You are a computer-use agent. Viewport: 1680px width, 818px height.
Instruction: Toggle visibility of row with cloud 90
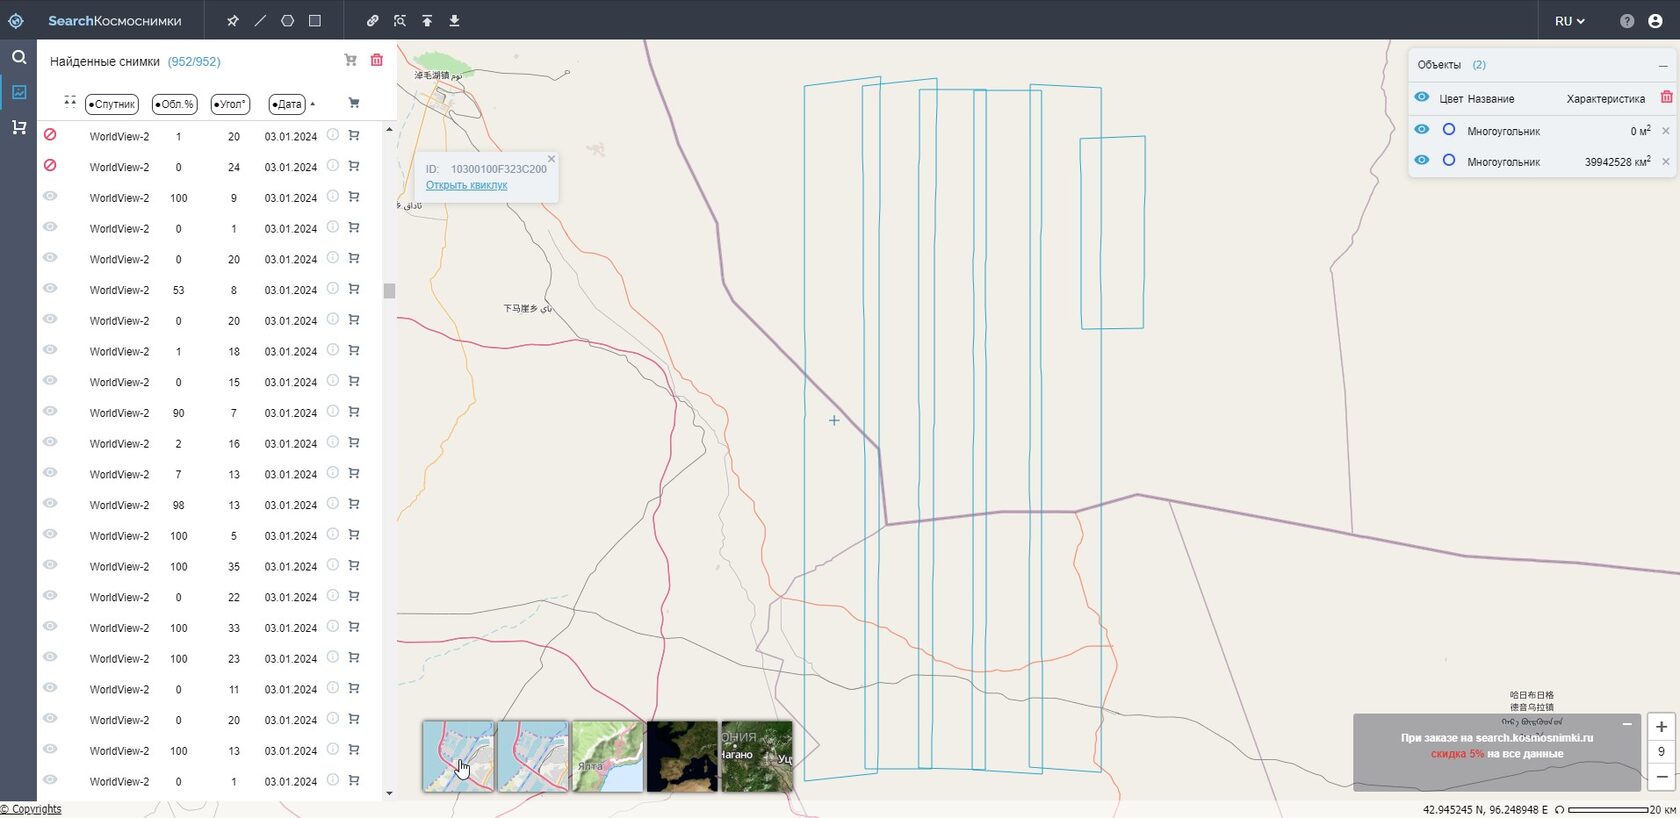(x=50, y=412)
